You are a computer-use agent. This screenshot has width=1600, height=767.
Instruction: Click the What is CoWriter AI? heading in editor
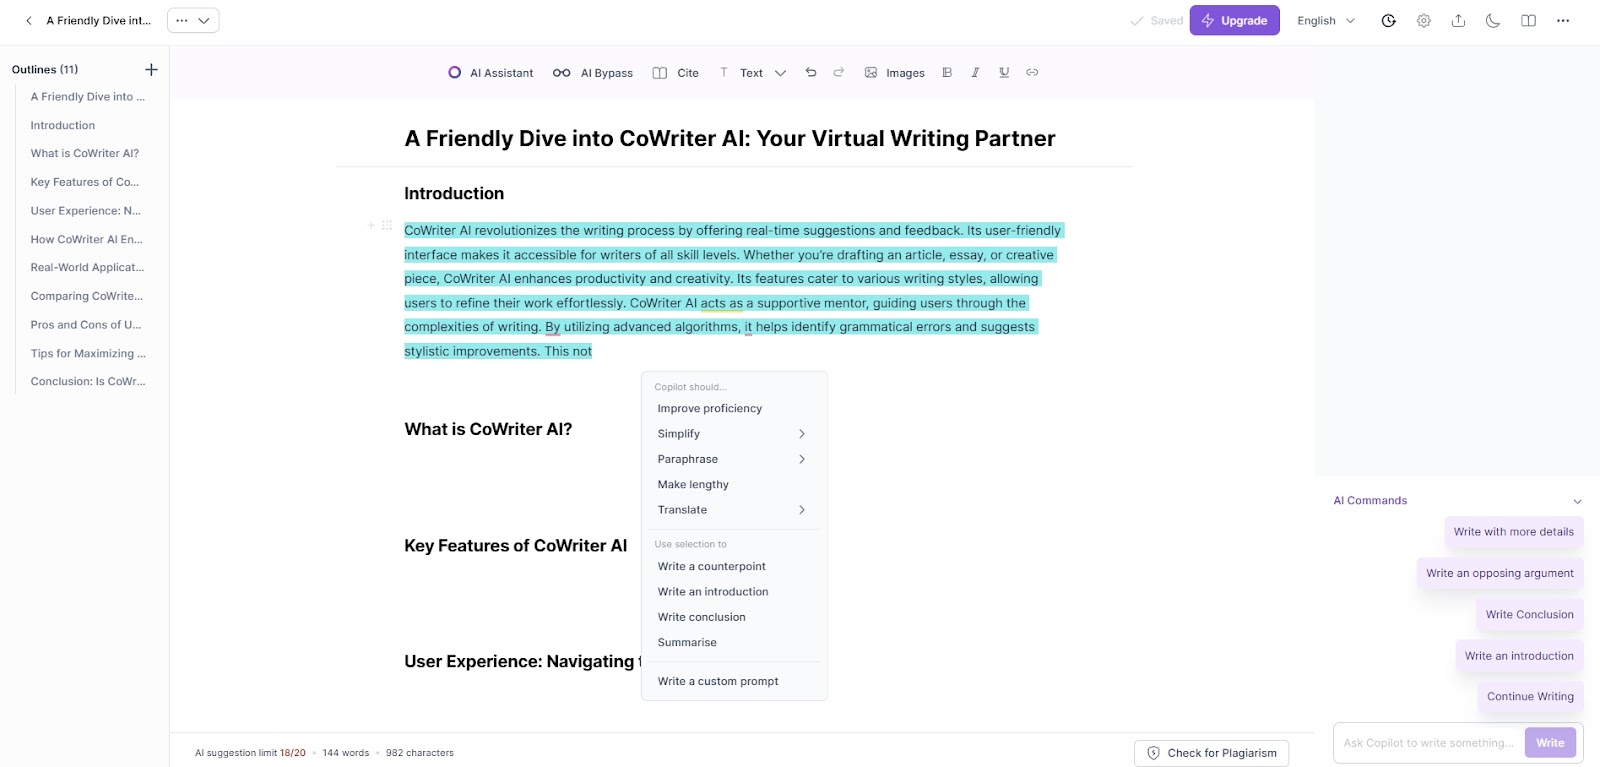(x=488, y=430)
